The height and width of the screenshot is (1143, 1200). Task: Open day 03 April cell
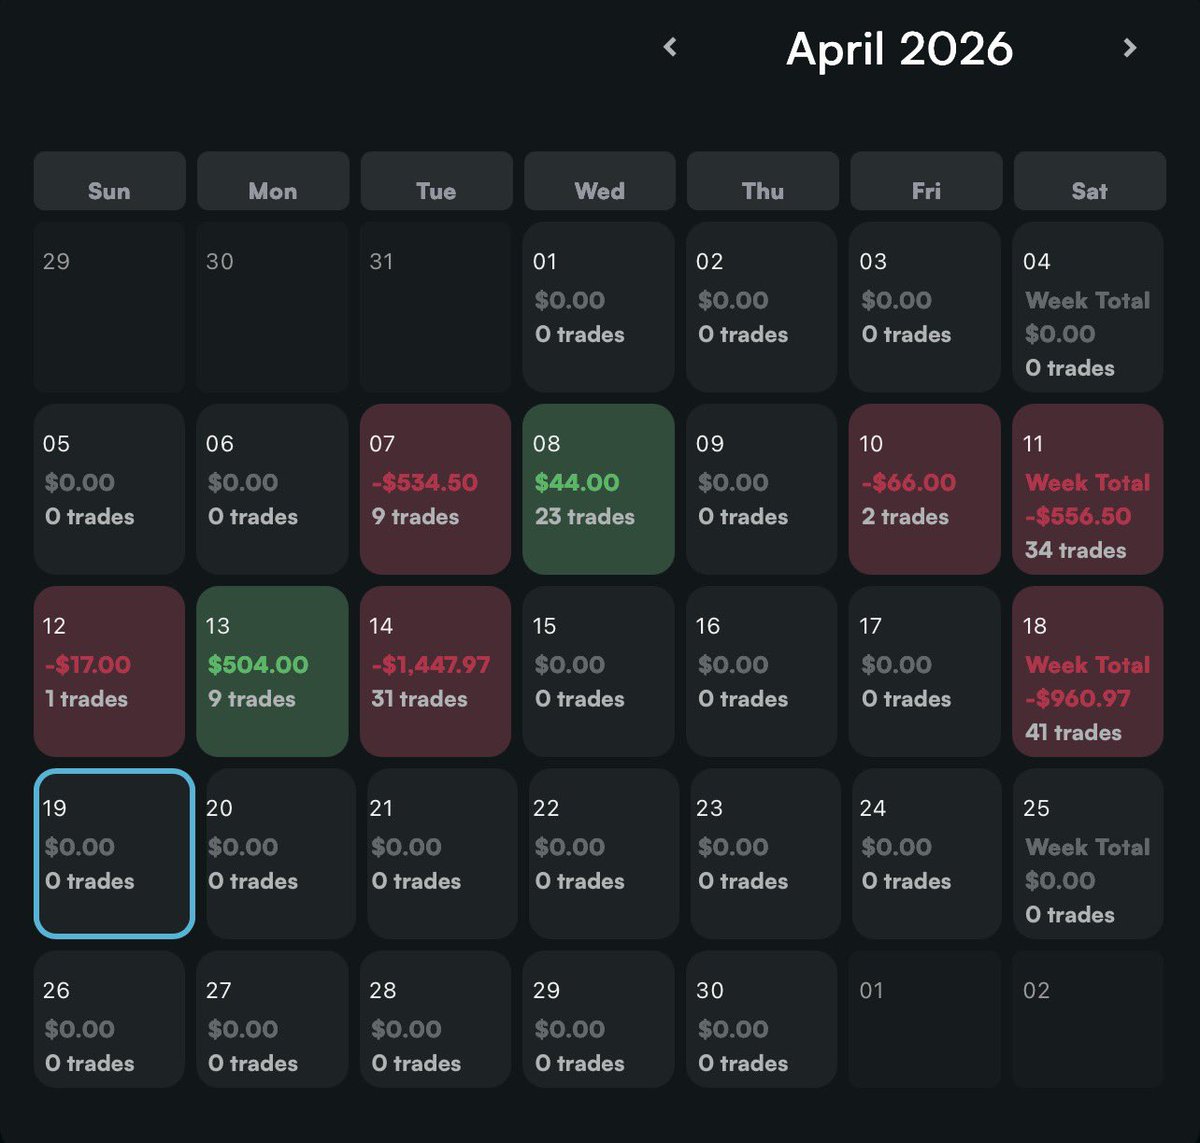pyautogui.click(x=925, y=307)
